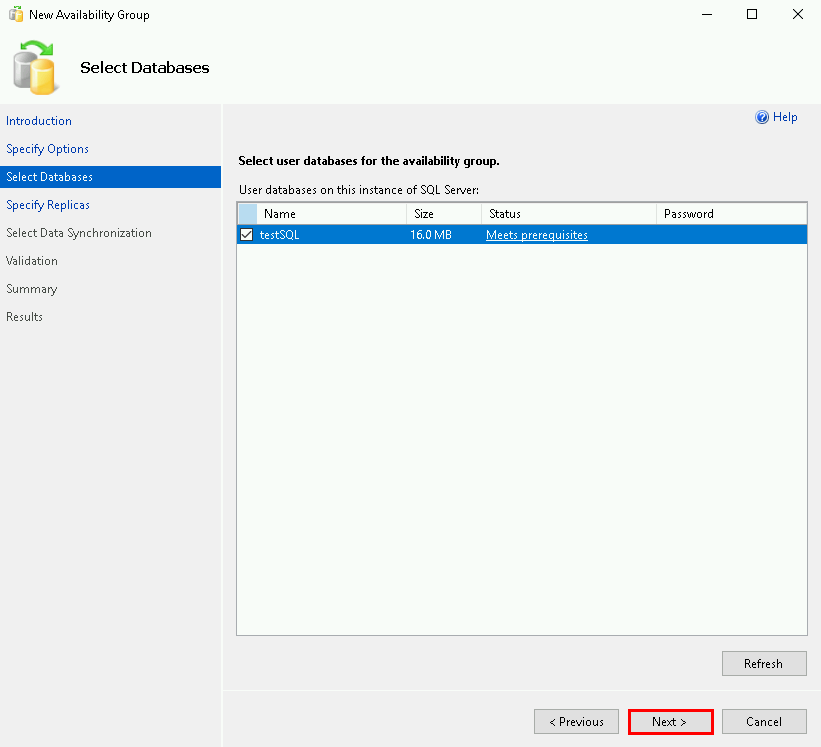The width and height of the screenshot is (821, 747).
Task: Click the title bar application icon
Action: pyautogui.click(x=16, y=15)
